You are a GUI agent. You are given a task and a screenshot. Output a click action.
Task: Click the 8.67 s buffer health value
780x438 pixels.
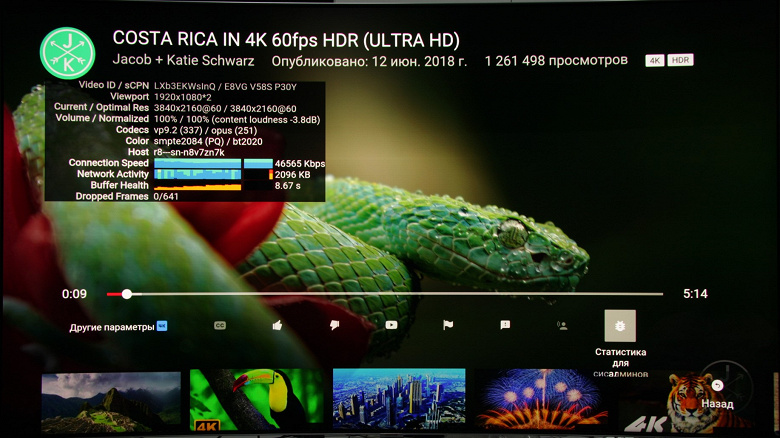click(288, 186)
